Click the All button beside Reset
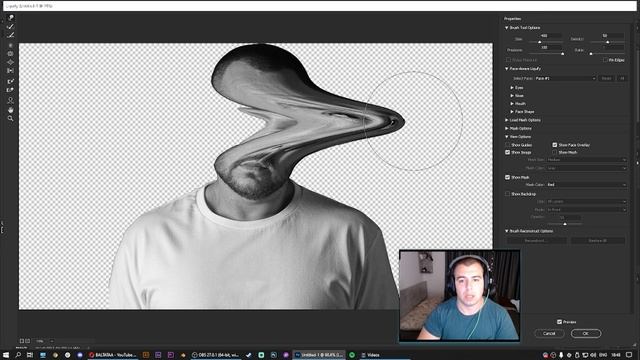The image size is (640, 360). pyautogui.click(x=622, y=78)
